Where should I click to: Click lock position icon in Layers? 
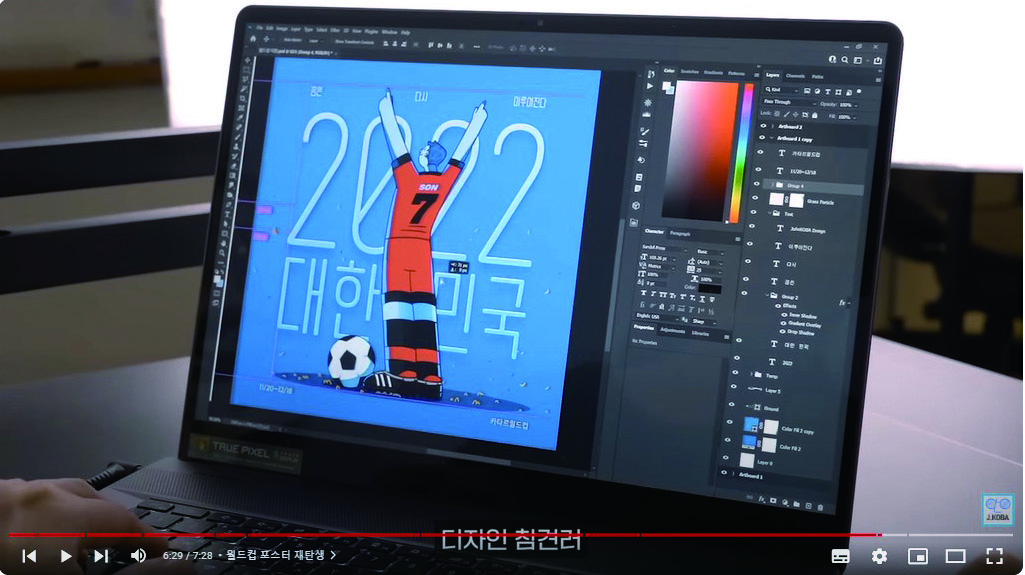pyautogui.click(x=796, y=114)
